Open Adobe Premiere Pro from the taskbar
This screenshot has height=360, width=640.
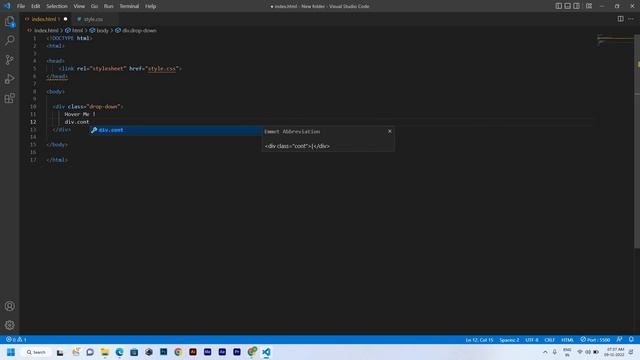[237, 352]
